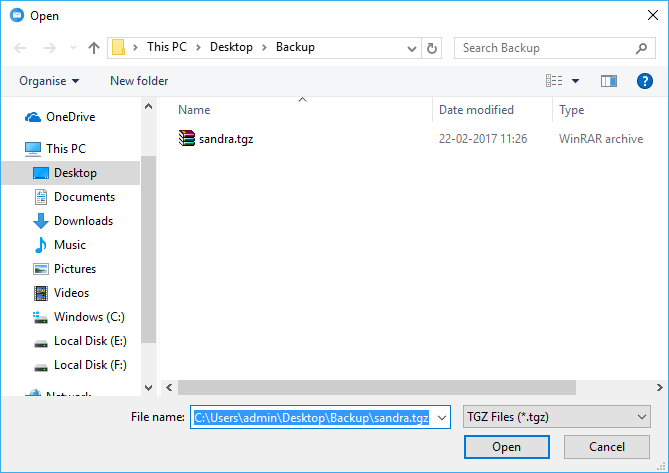Viewport: 669px width, 473px height.
Task: Select the sandra.tgz WinRAR archive file
Action: point(225,139)
